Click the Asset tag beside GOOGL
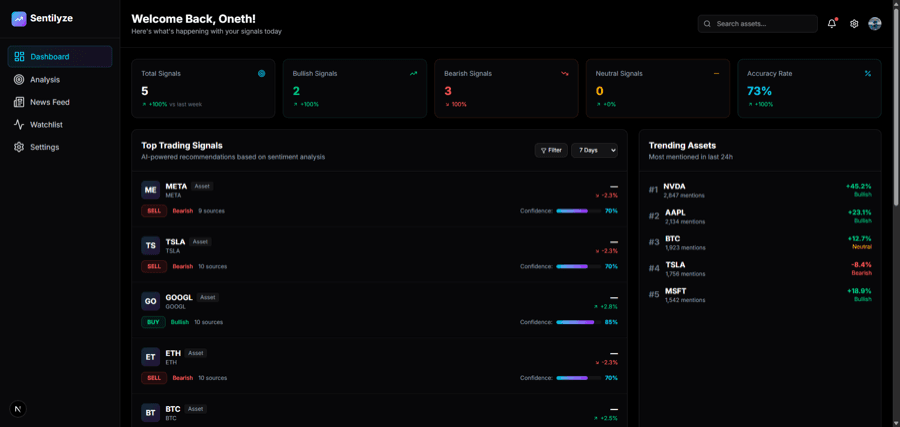 [208, 297]
